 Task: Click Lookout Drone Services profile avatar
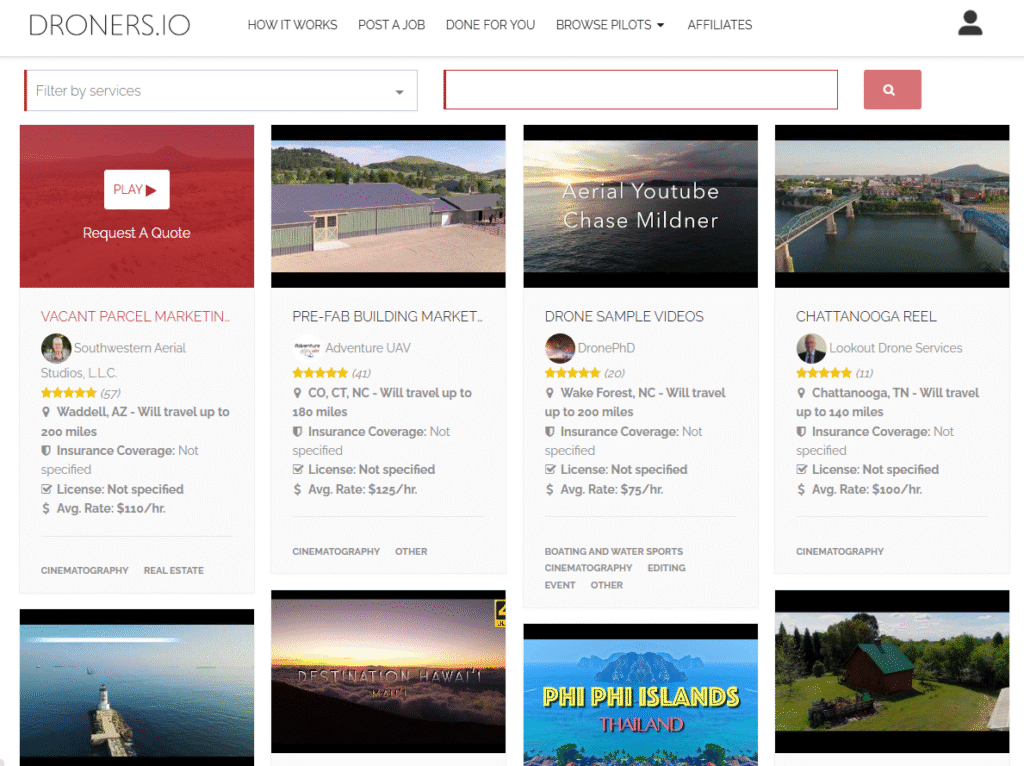pos(811,348)
